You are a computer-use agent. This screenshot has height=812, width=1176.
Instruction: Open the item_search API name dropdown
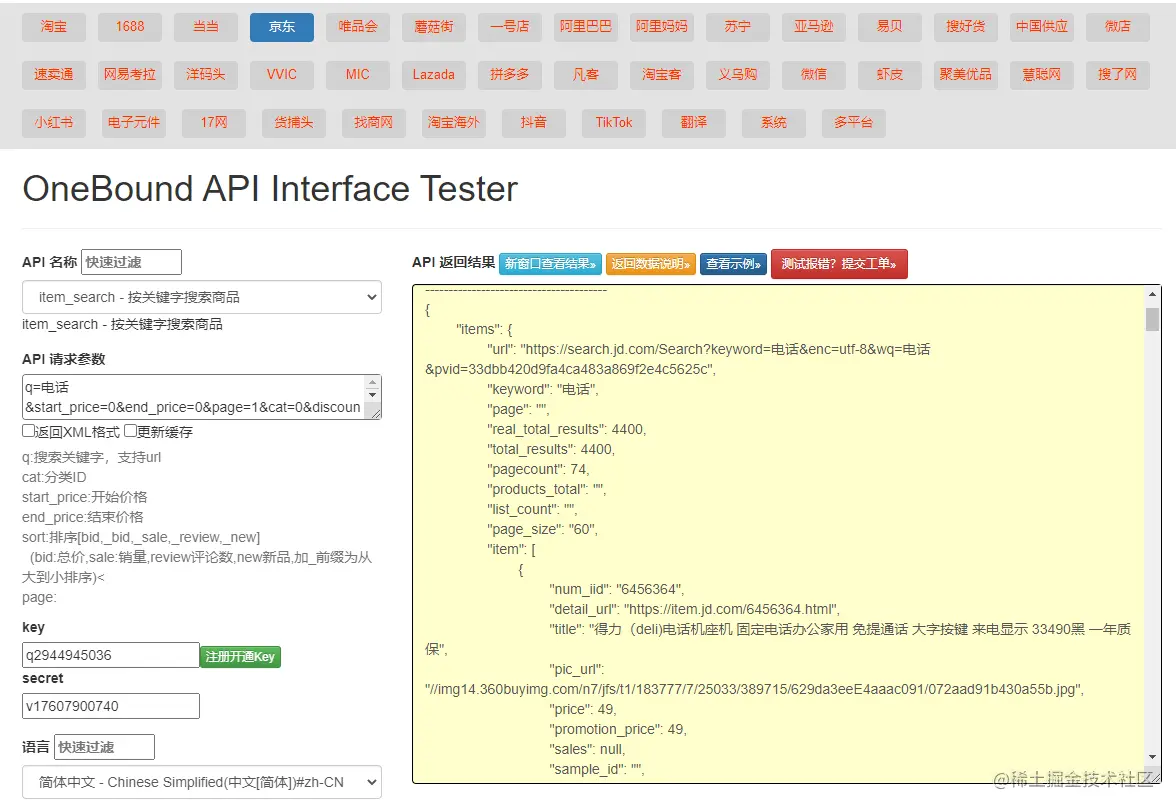point(201,297)
